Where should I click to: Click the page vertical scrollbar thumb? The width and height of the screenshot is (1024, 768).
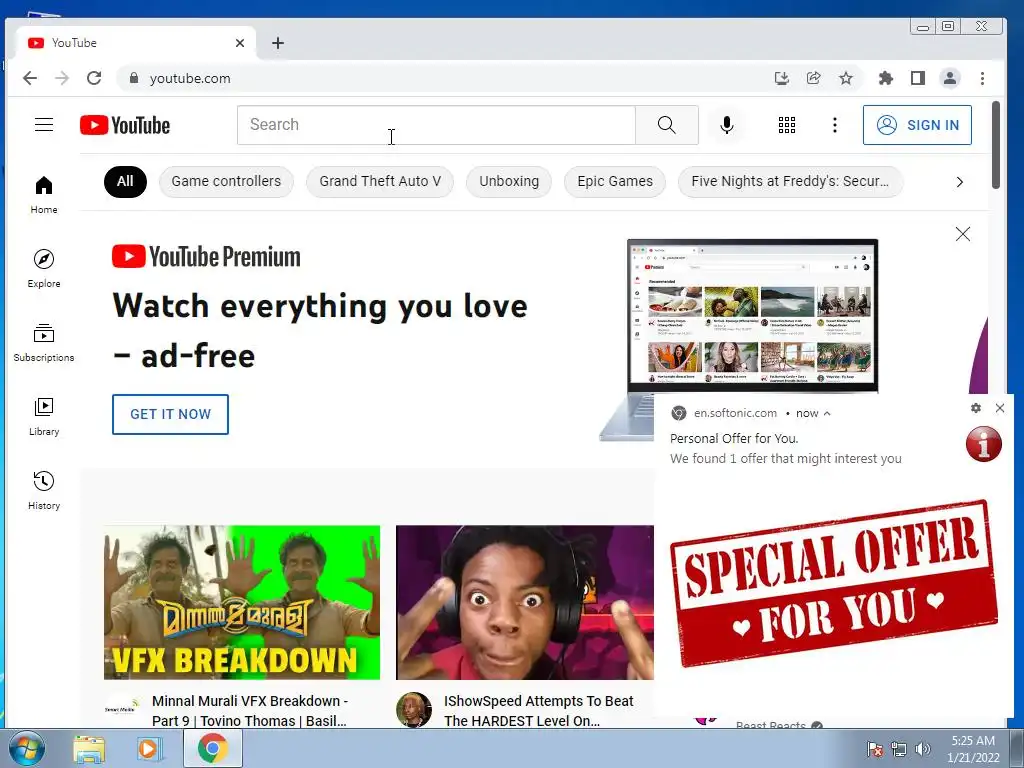[x=995, y=145]
